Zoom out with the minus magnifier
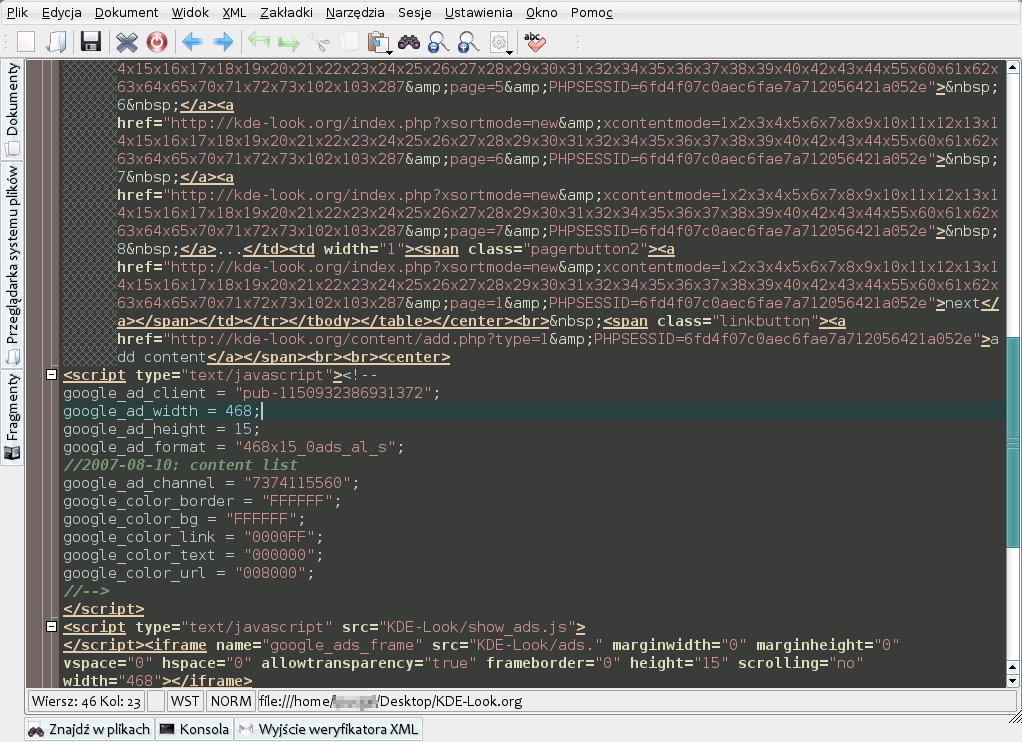Viewport: 1022px width, 742px height. point(439,42)
